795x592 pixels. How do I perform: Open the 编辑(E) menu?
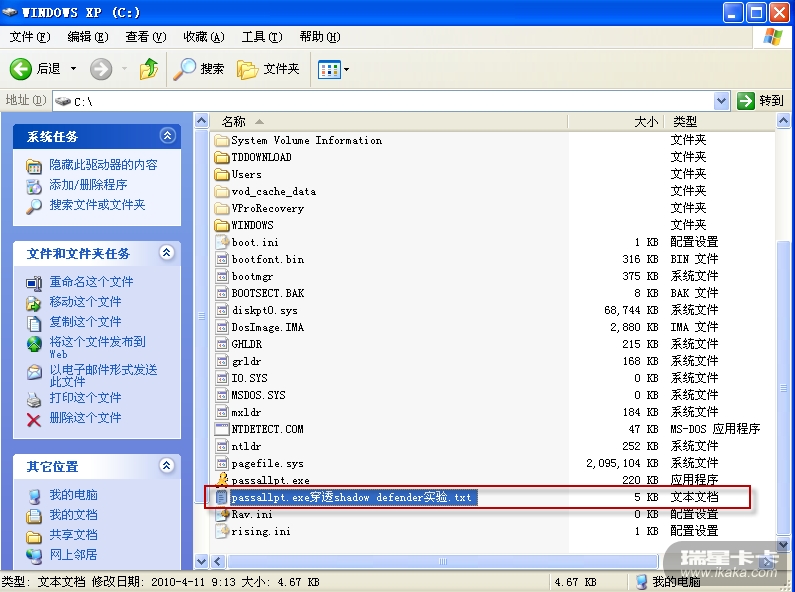tap(88, 37)
